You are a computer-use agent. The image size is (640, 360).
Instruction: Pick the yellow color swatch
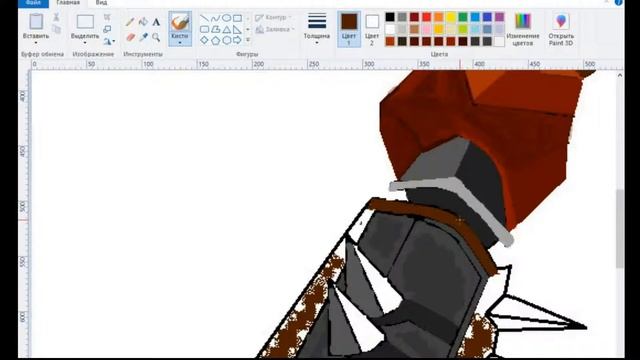coord(451,17)
